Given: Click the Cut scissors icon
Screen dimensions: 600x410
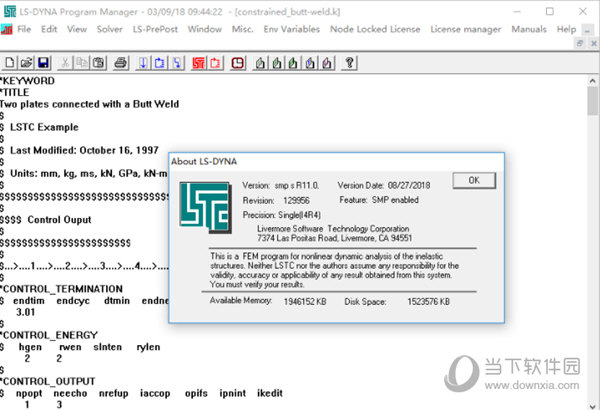Looking at the screenshot, I should coord(65,63).
